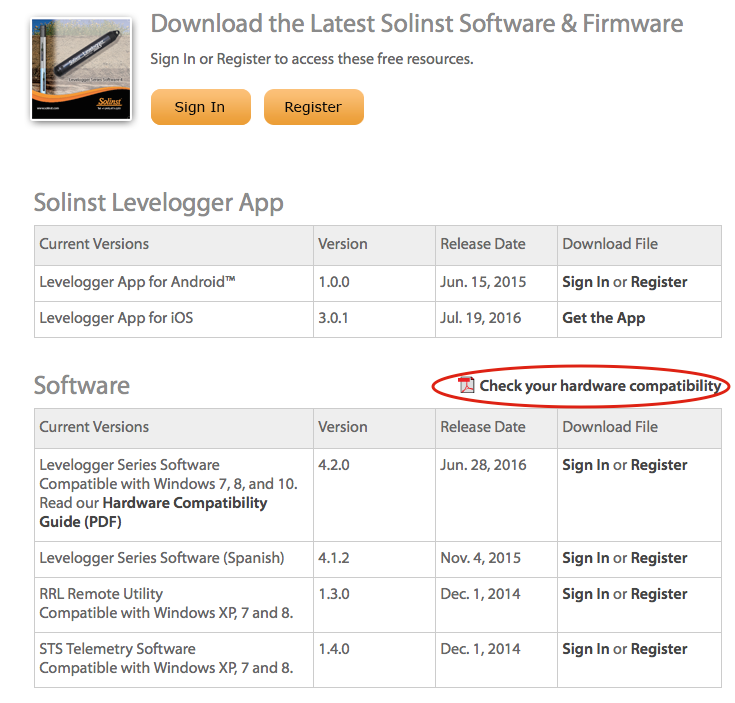Open the Levelogger software box thumbnail
The width and height of the screenshot is (735, 703).
pyautogui.click(x=81, y=69)
